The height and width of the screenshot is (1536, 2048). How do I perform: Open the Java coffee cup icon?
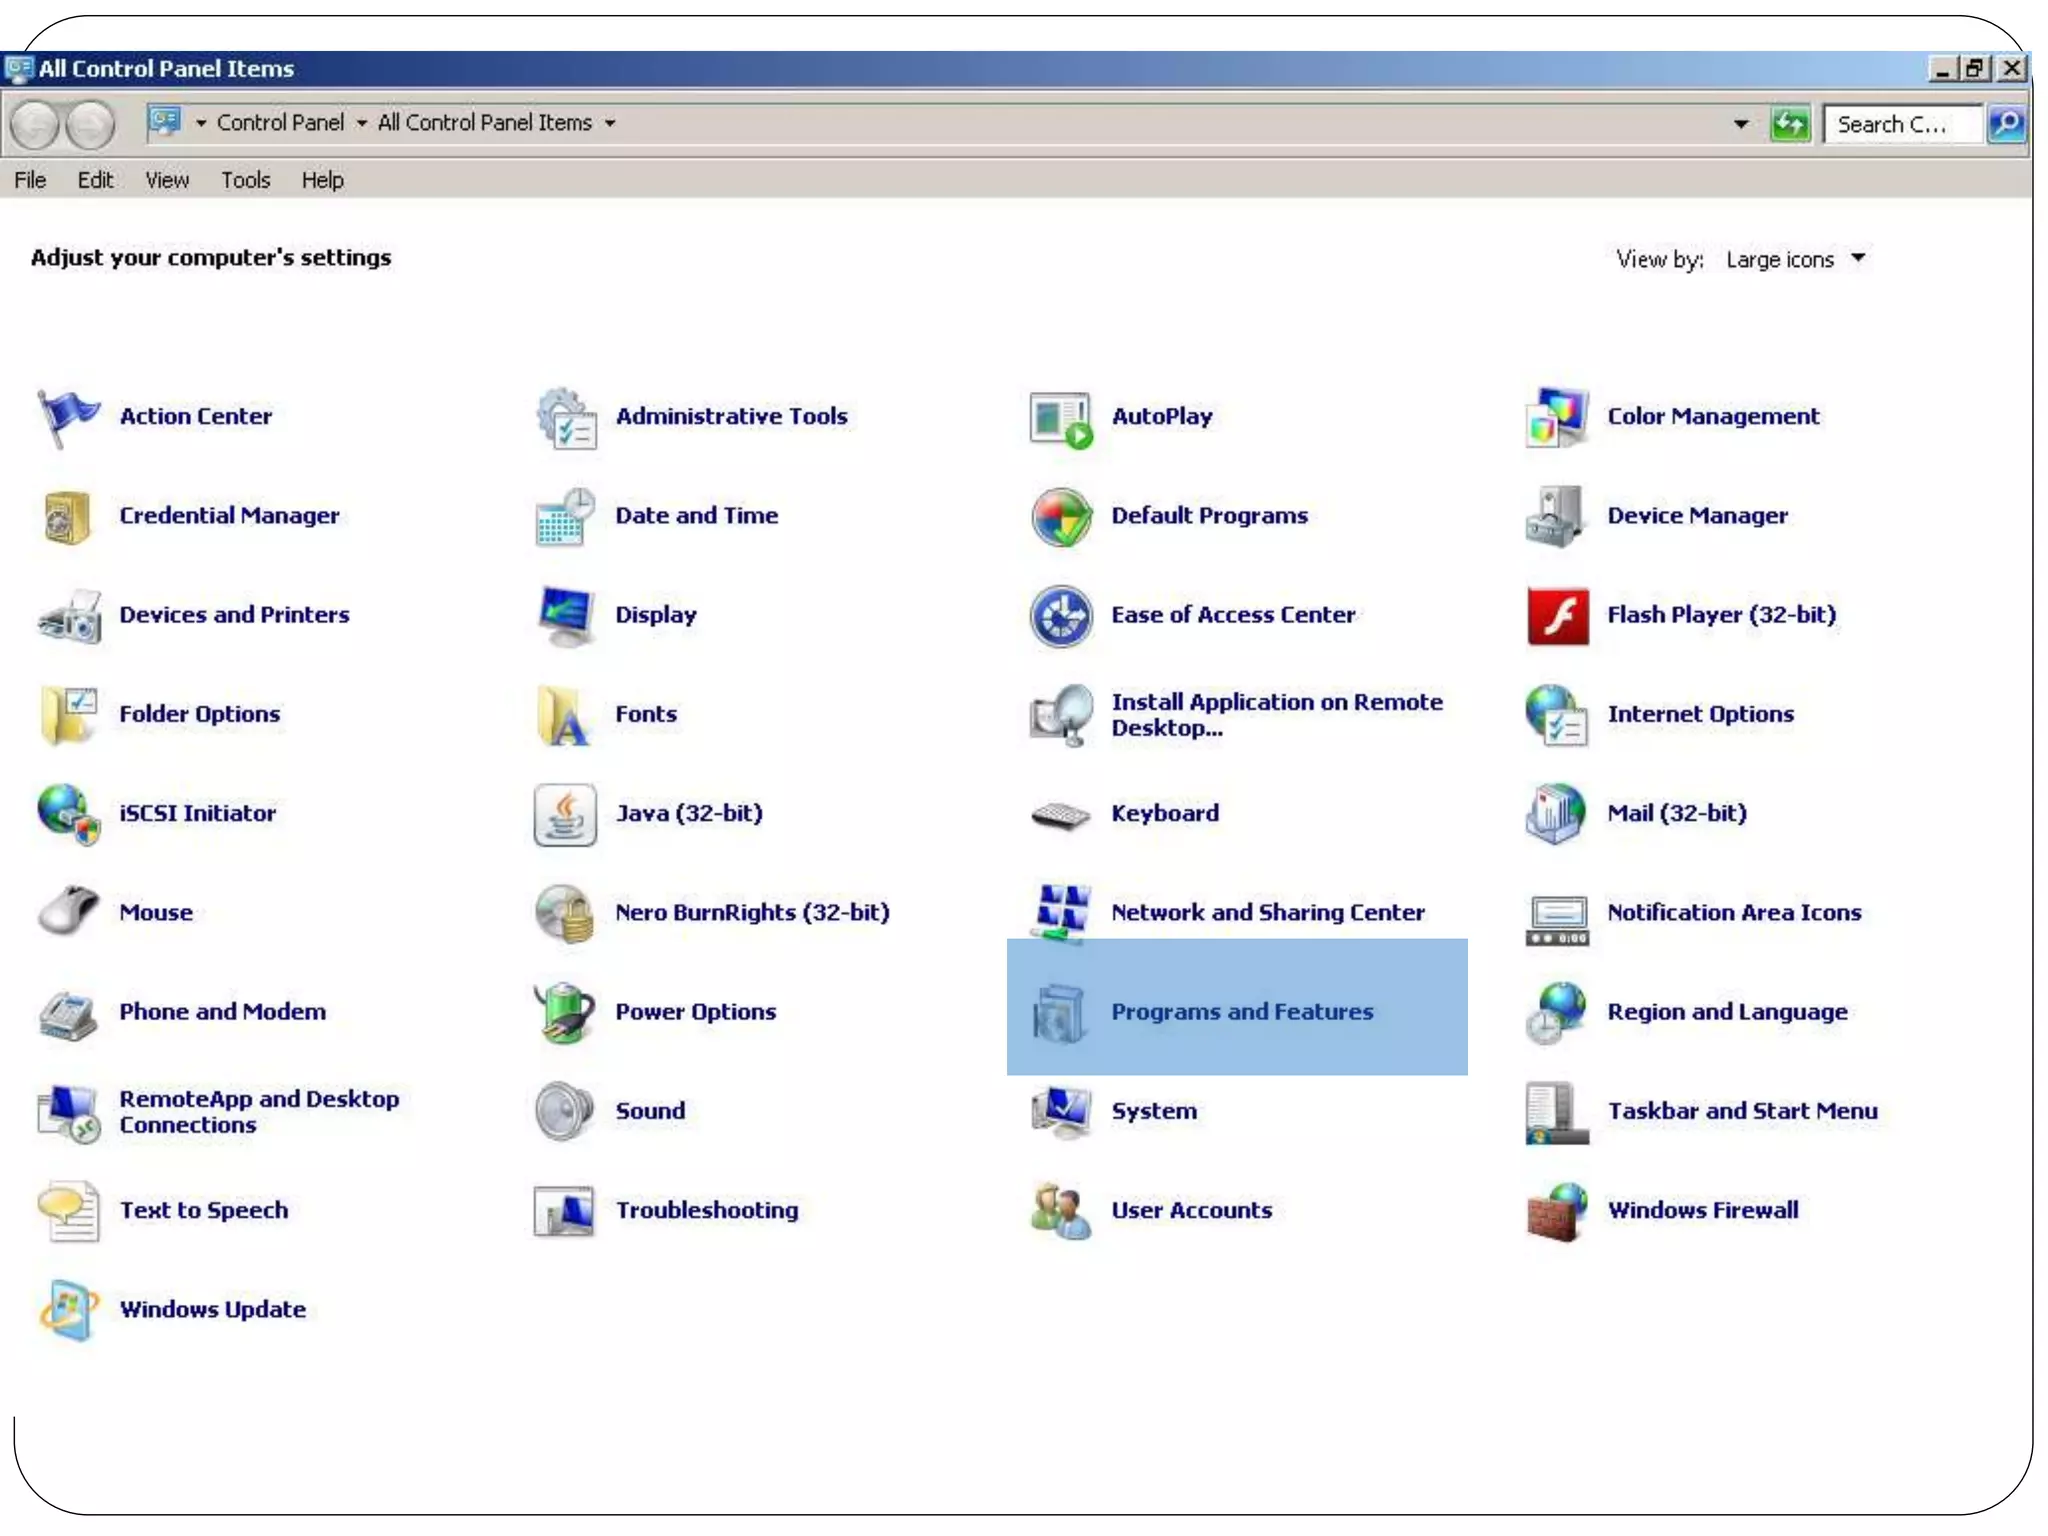(565, 814)
